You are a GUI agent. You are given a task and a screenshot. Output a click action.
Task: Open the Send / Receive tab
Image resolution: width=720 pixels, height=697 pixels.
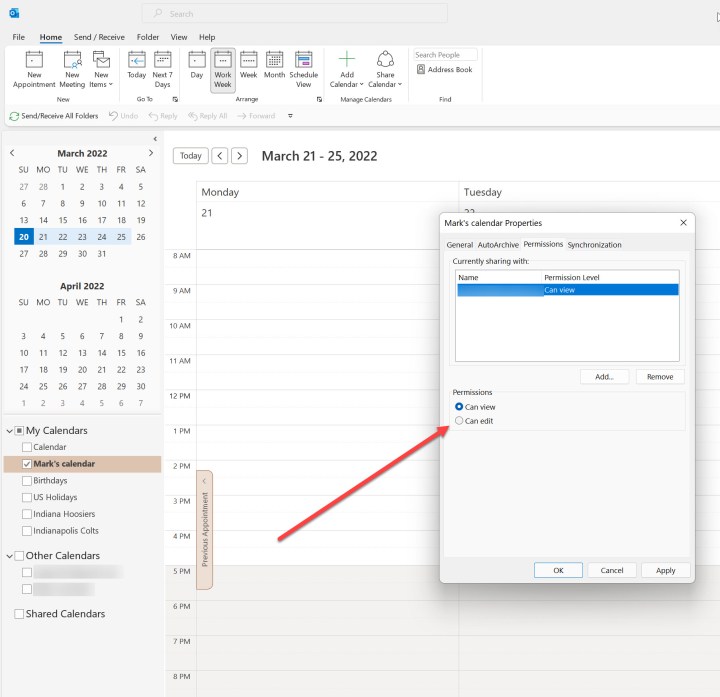[99, 37]
